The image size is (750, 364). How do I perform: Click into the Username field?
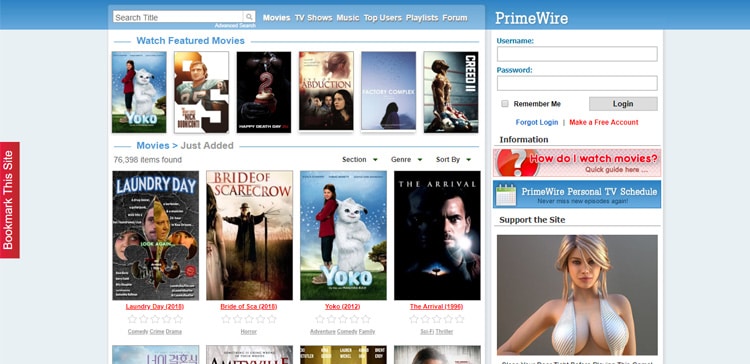click(x=577, y=54)
